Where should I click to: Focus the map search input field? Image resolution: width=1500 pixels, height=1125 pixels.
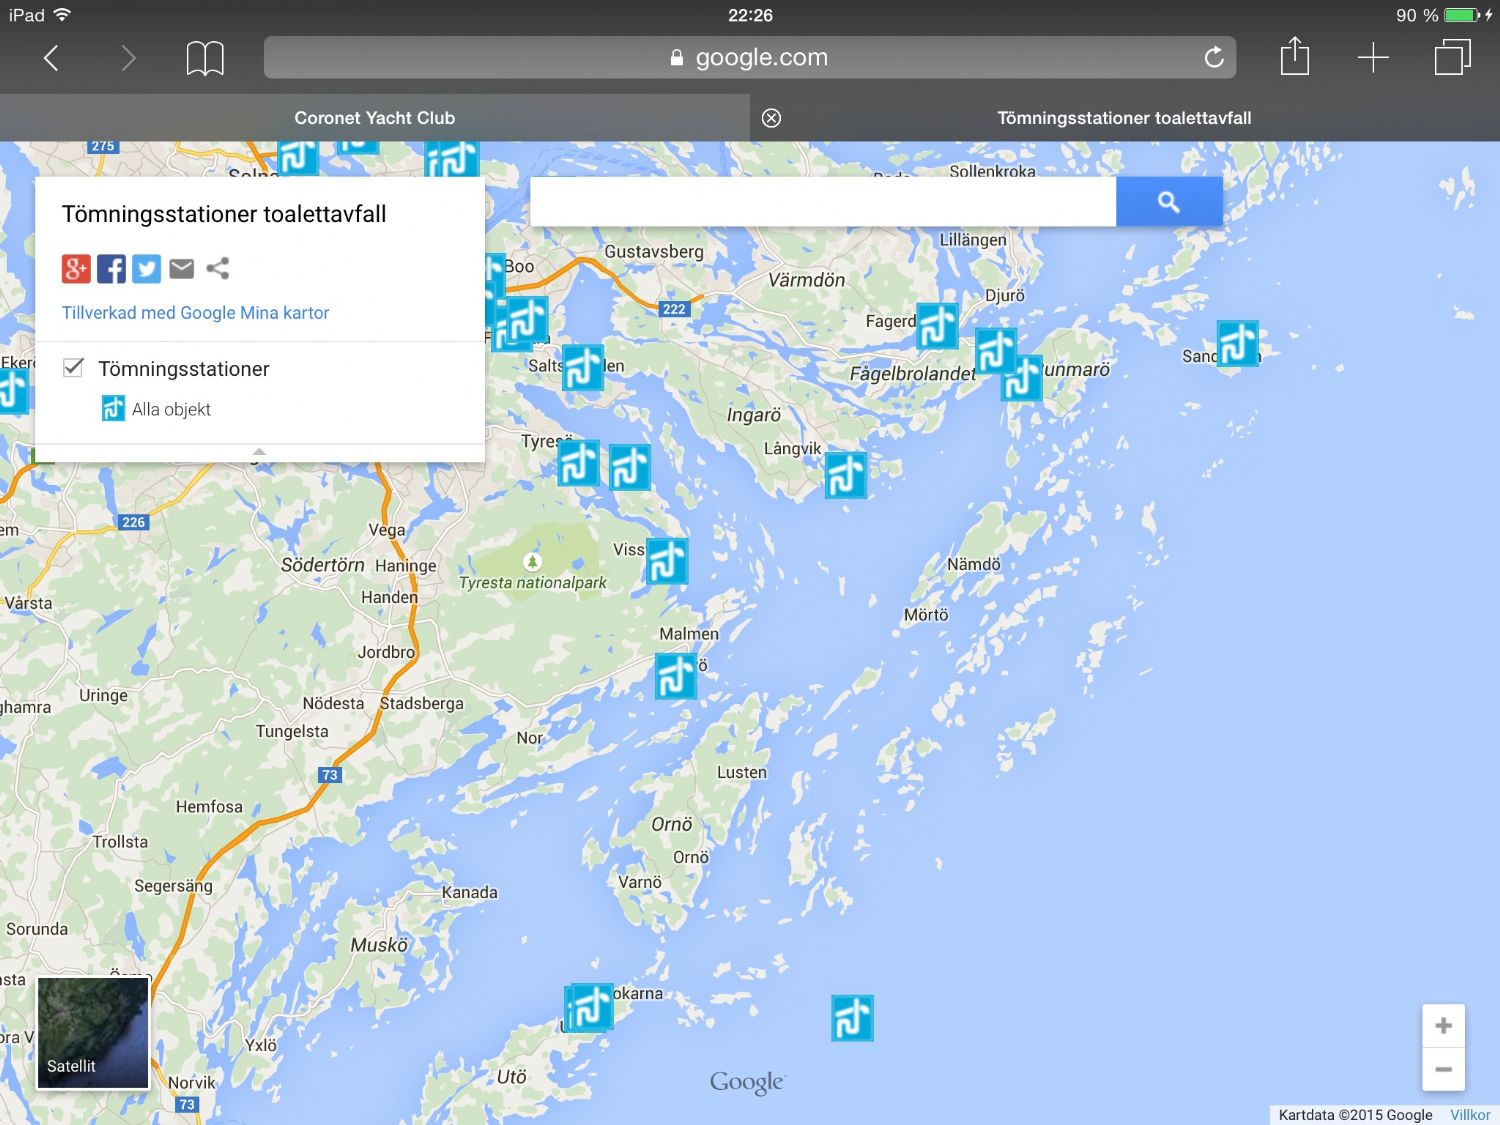coord(822,202)
